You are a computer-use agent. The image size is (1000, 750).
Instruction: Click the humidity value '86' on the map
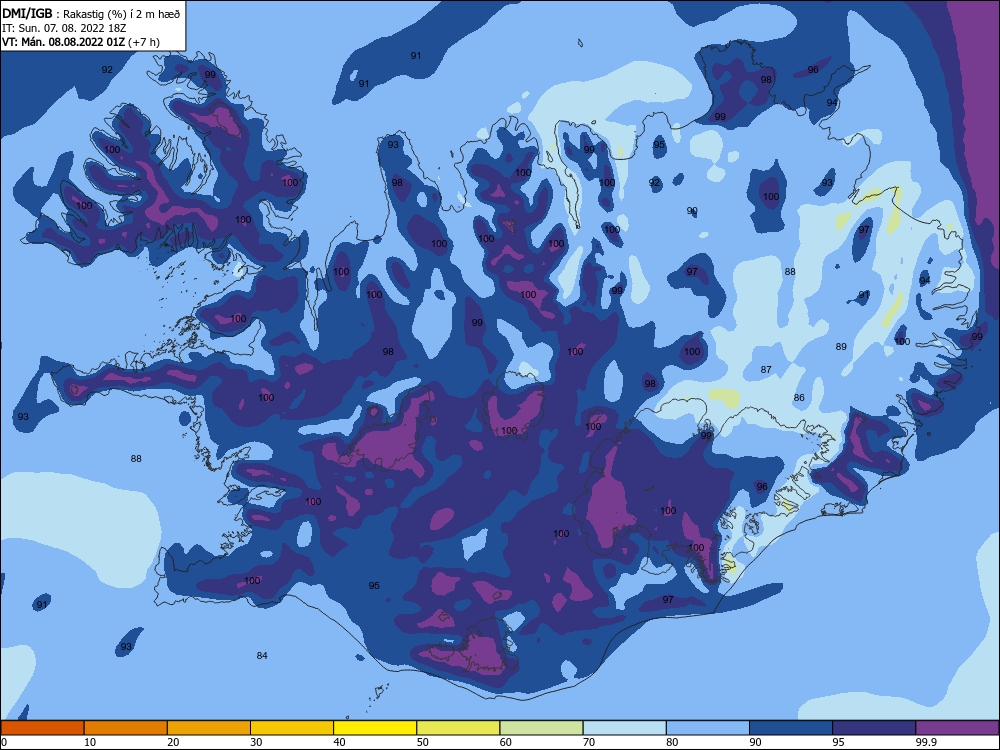(x=799, y=397)
